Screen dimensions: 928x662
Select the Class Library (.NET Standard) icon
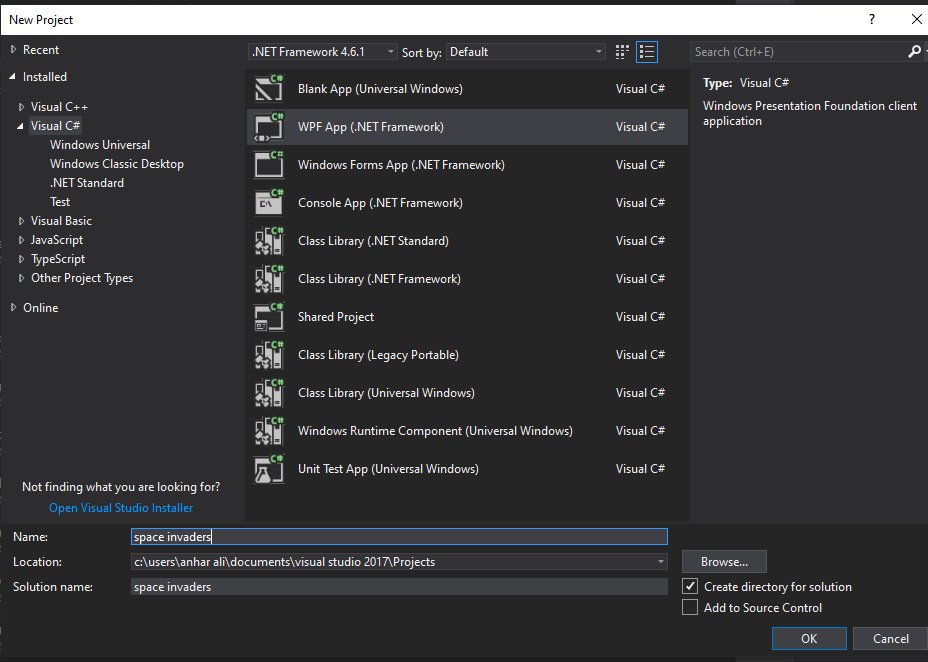(270, 240)
